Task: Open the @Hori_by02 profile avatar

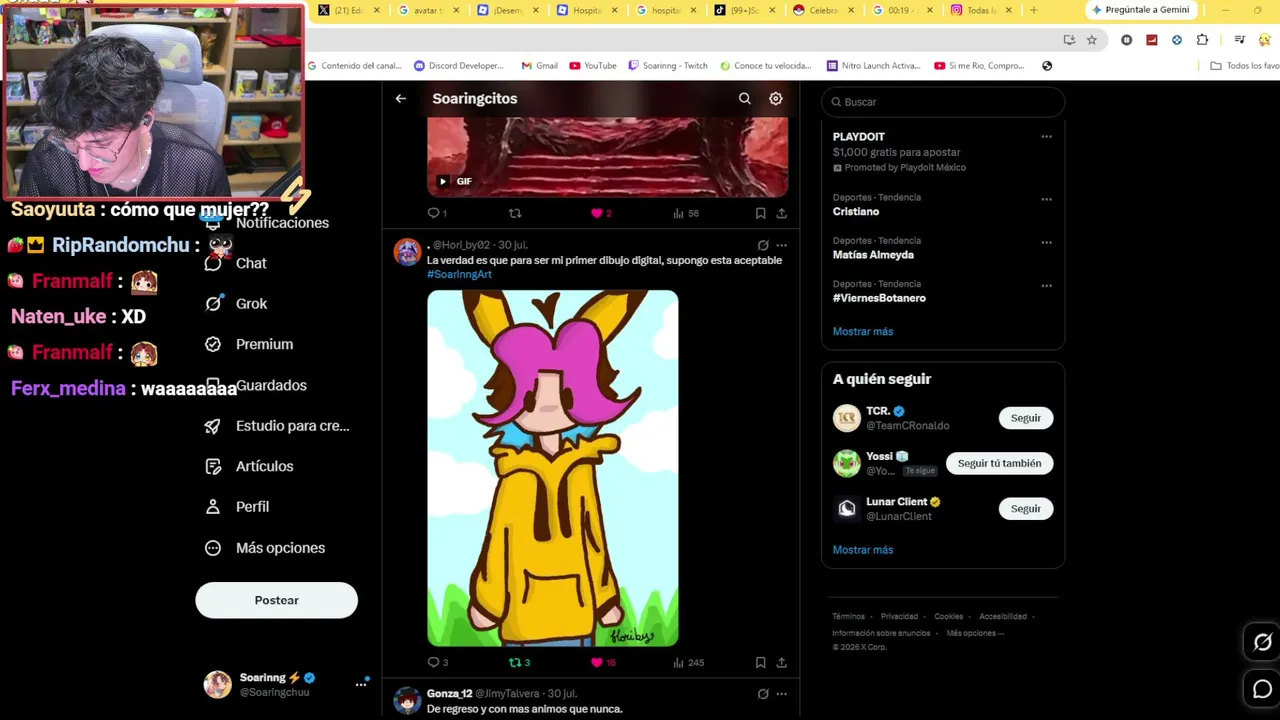Action: tap(407, 252)
